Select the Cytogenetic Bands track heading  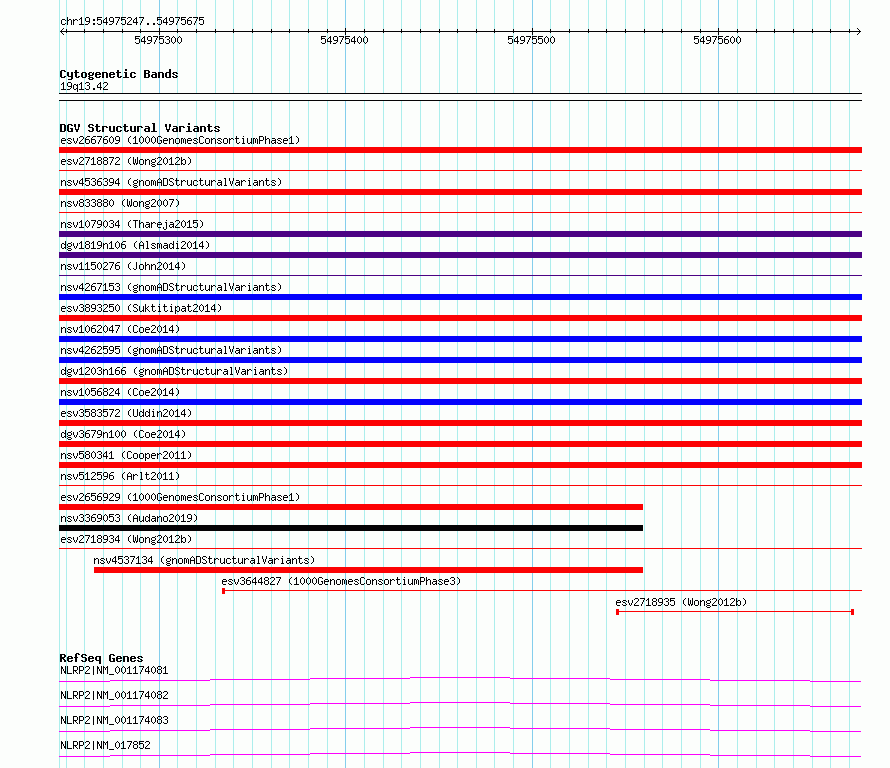pos(119,74)
